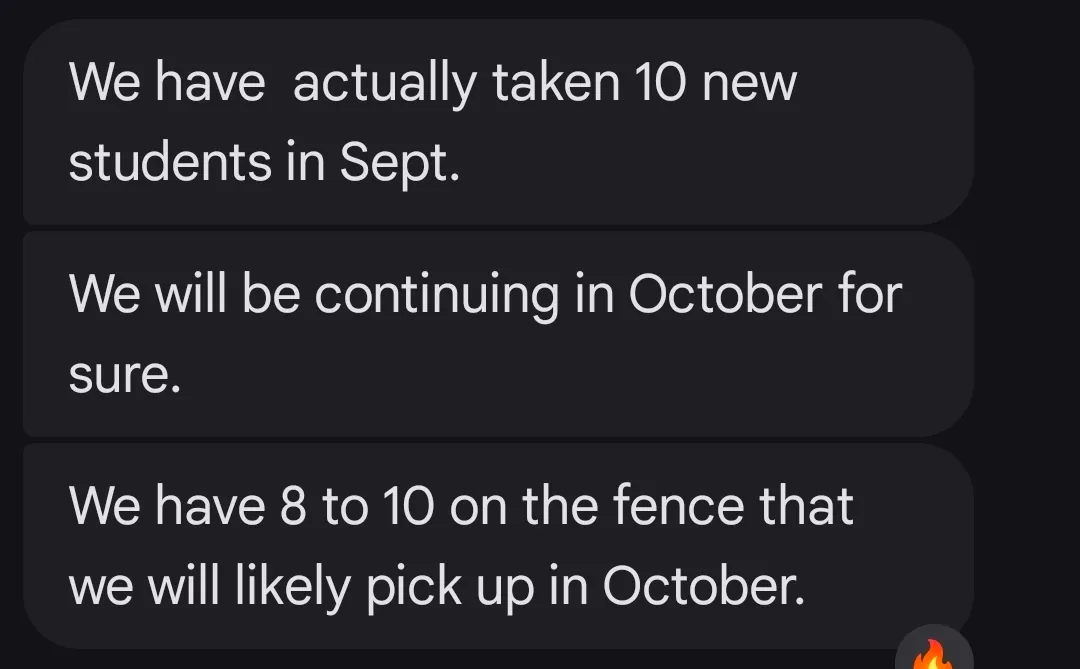Click the word 'new' in first message
This screenshot has width=1080, height=669.
pos(749,82)
